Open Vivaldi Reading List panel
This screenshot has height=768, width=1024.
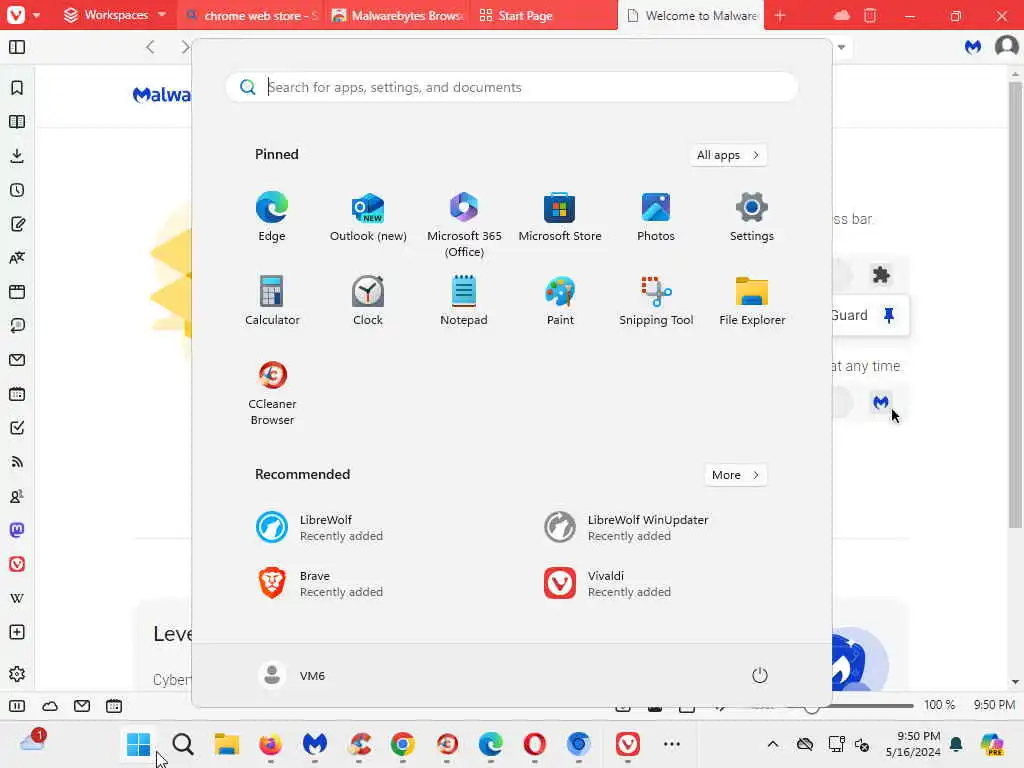(x=17, y=121)
